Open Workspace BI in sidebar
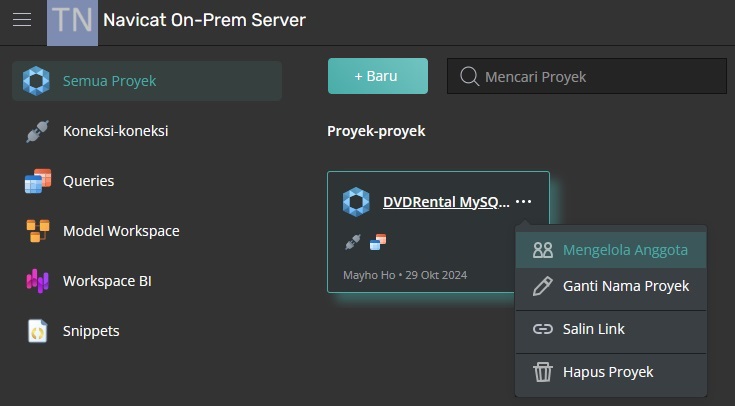This screenshot has height=406, width=735. [x=107, y=281]
